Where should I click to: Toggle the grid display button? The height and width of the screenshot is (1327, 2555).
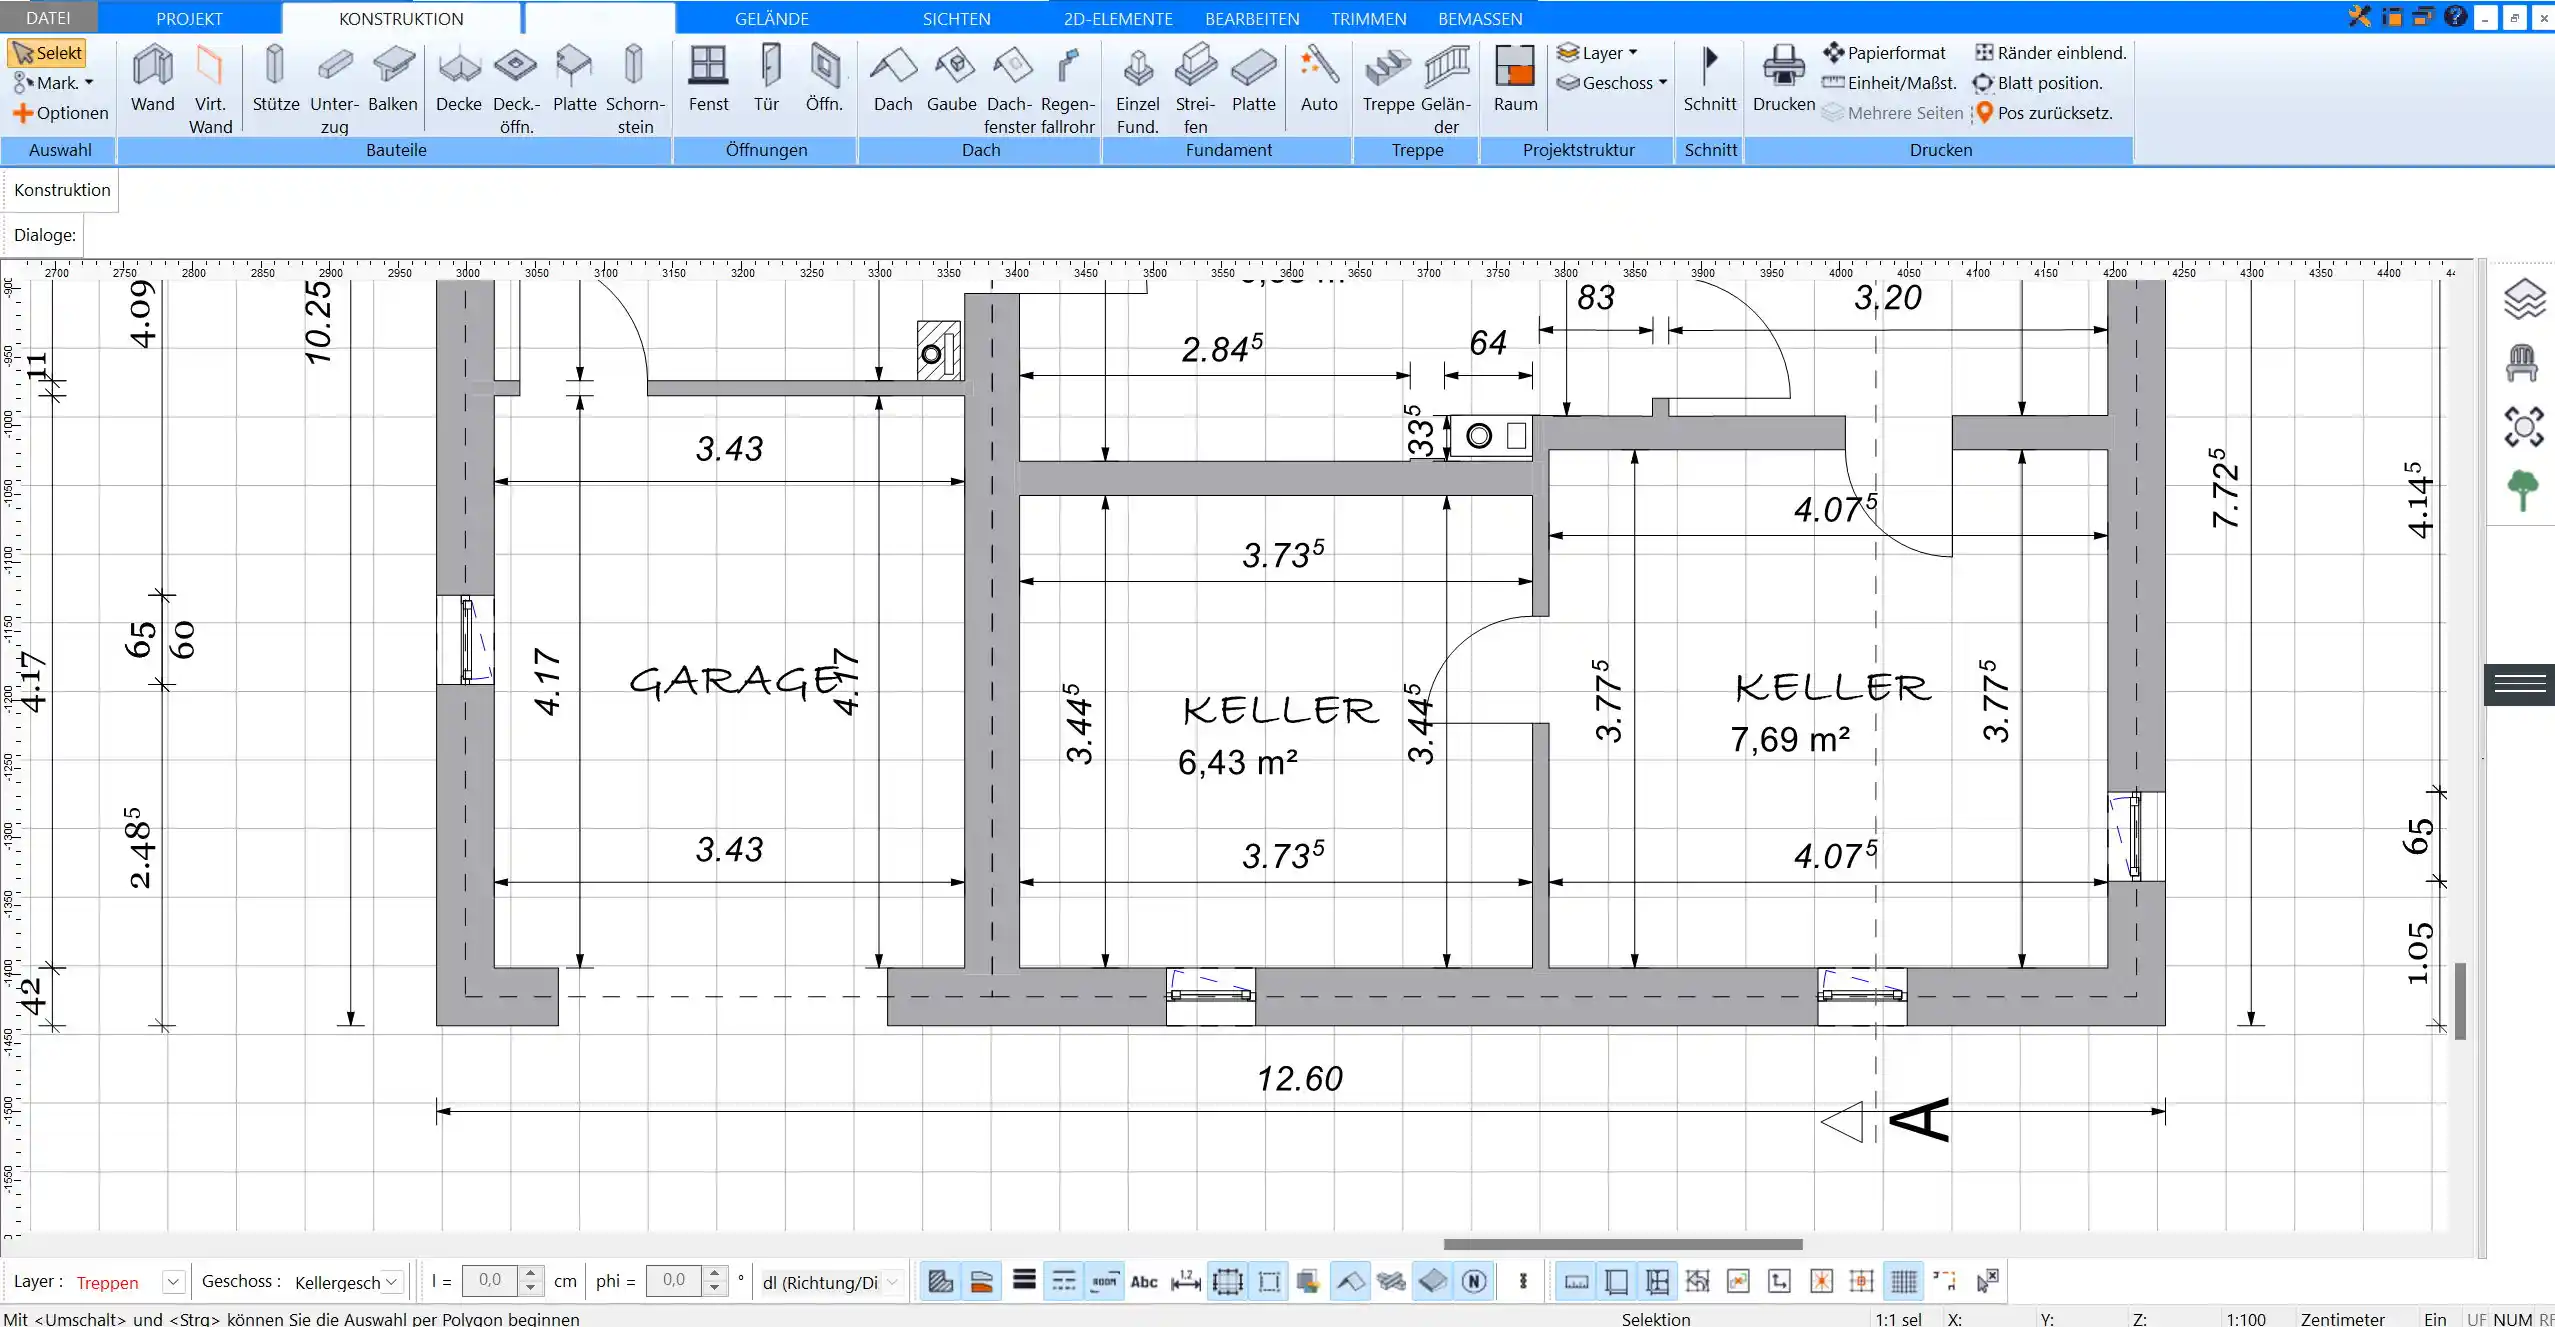click(x=1904, y=1281)
